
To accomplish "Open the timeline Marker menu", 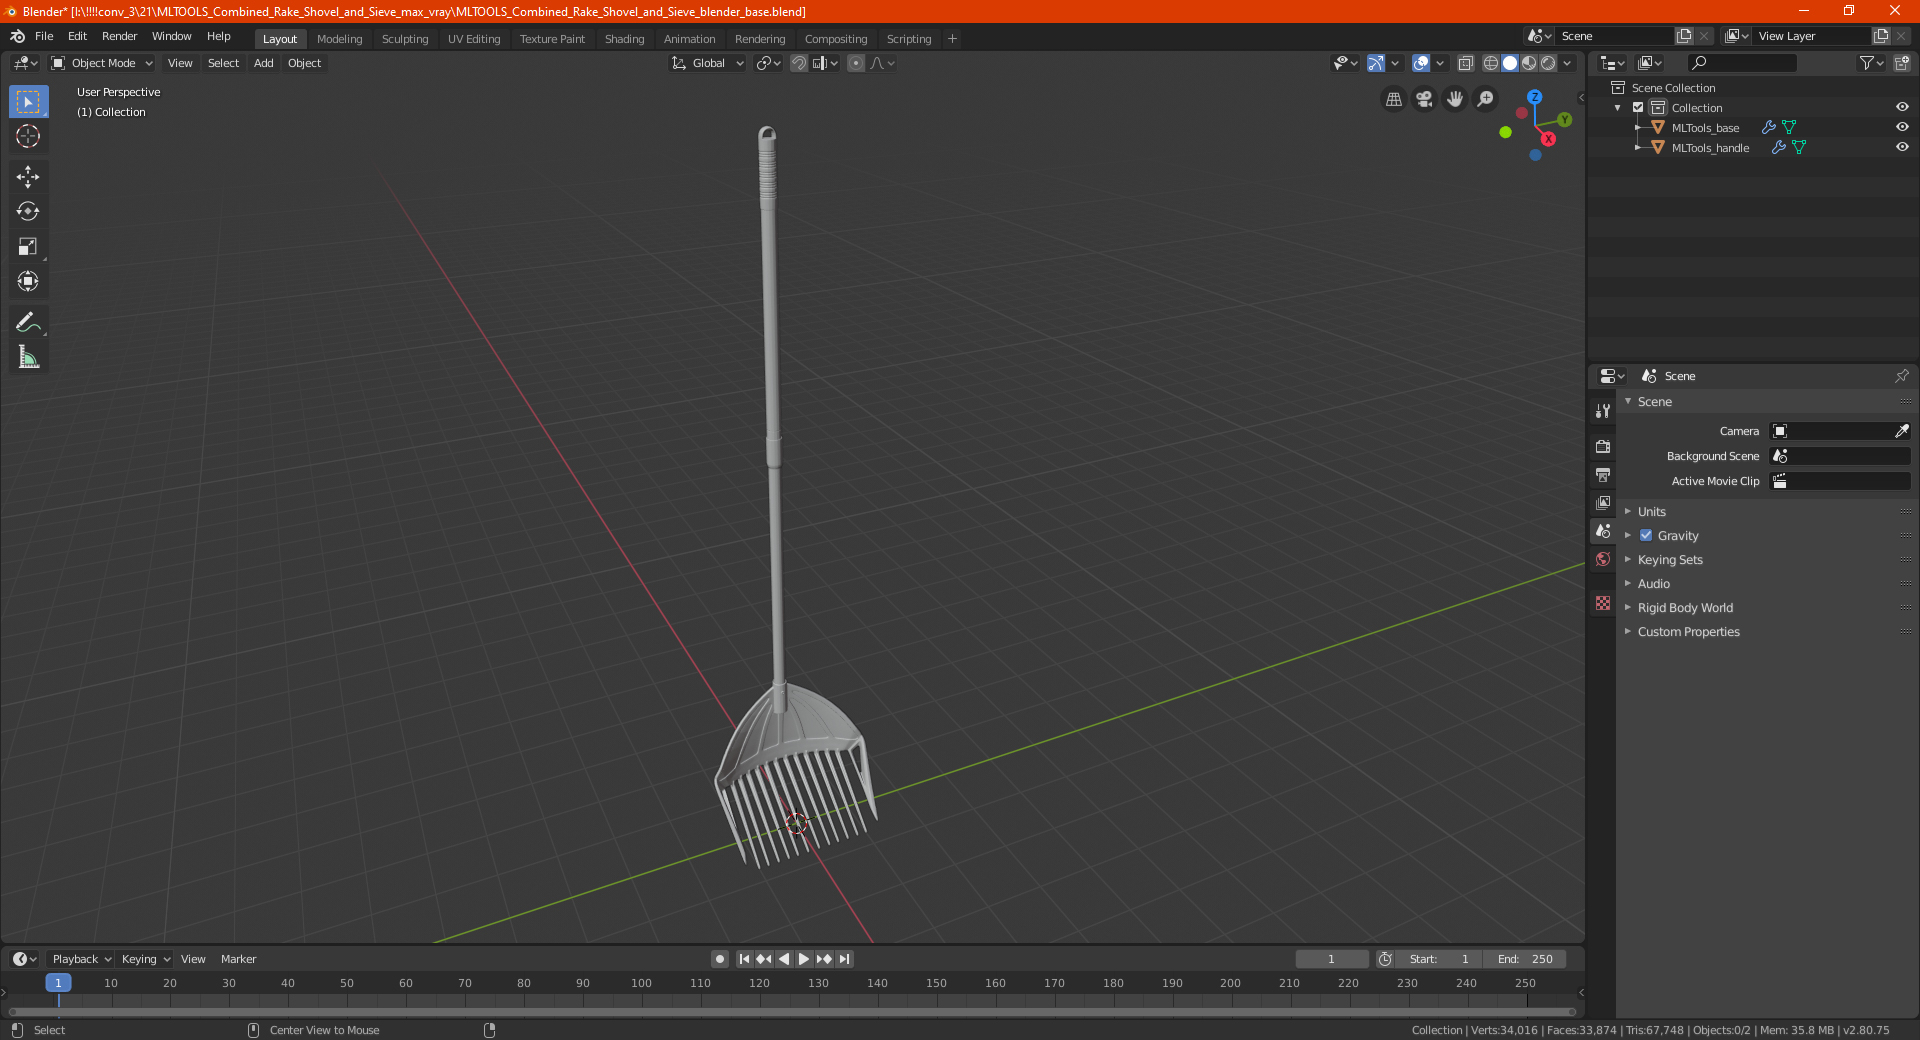I will [238, 959].
